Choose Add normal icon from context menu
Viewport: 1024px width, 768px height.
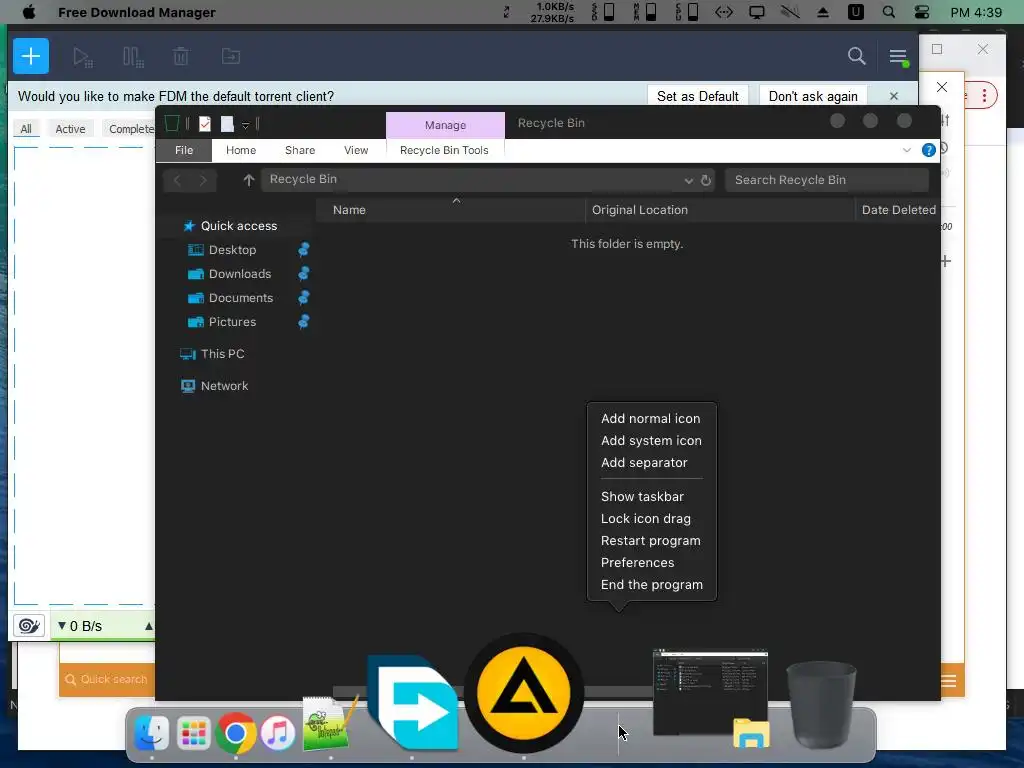click(650, 419)
